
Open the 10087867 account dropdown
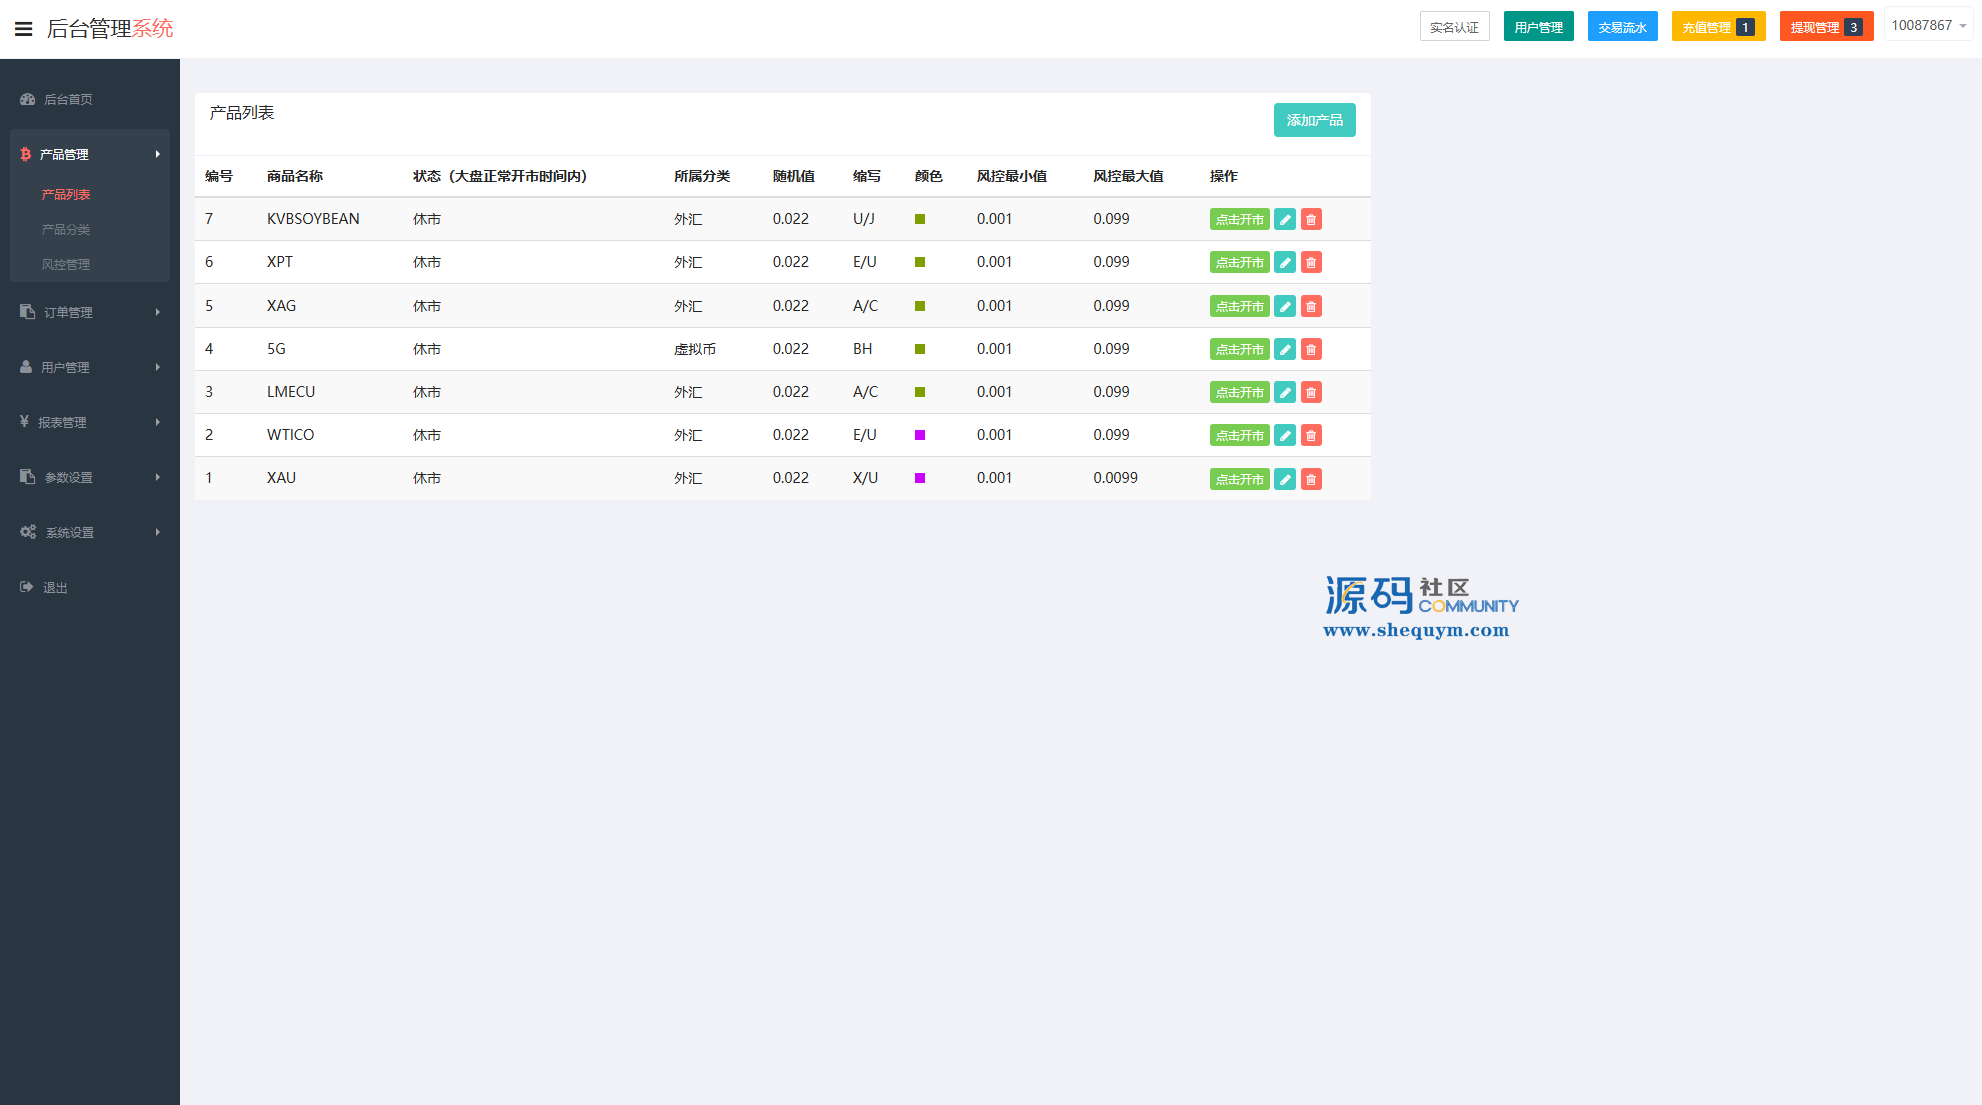coord(1928,26)
